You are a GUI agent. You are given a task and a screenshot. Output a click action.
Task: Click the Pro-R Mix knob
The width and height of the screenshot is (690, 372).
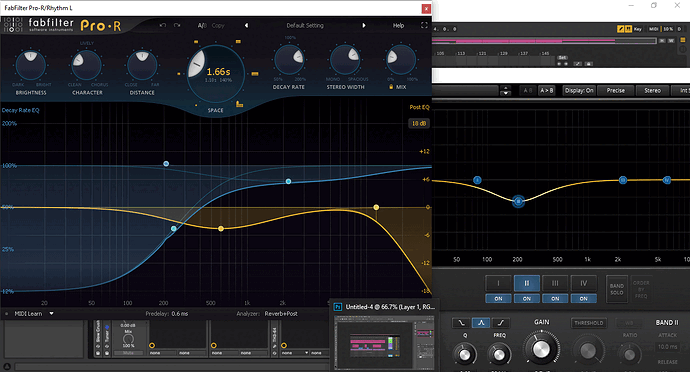(400, 60)
